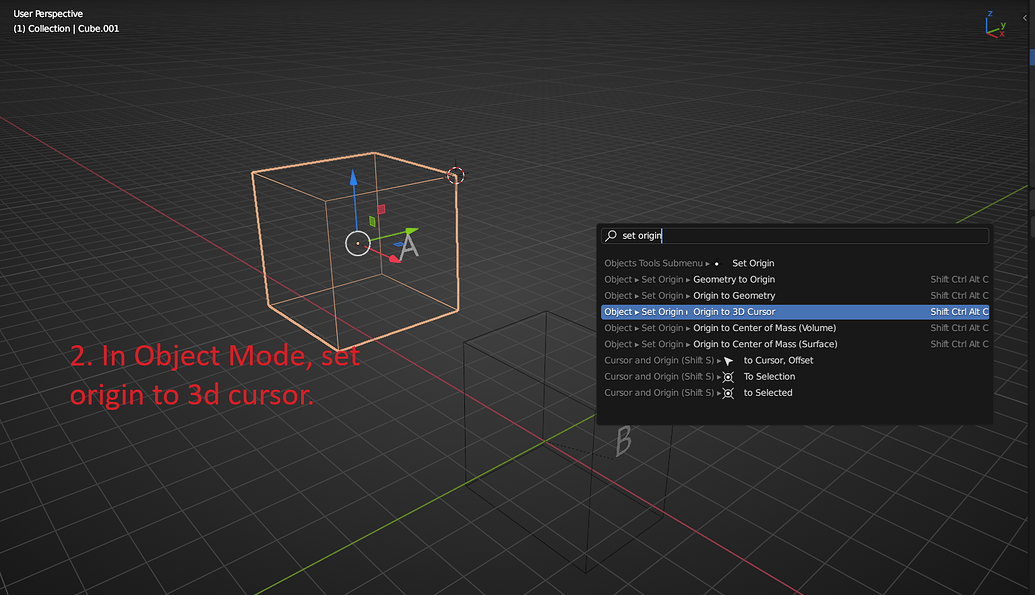
Task: Click the magnifier icon in search box
Action: point(611,236)
